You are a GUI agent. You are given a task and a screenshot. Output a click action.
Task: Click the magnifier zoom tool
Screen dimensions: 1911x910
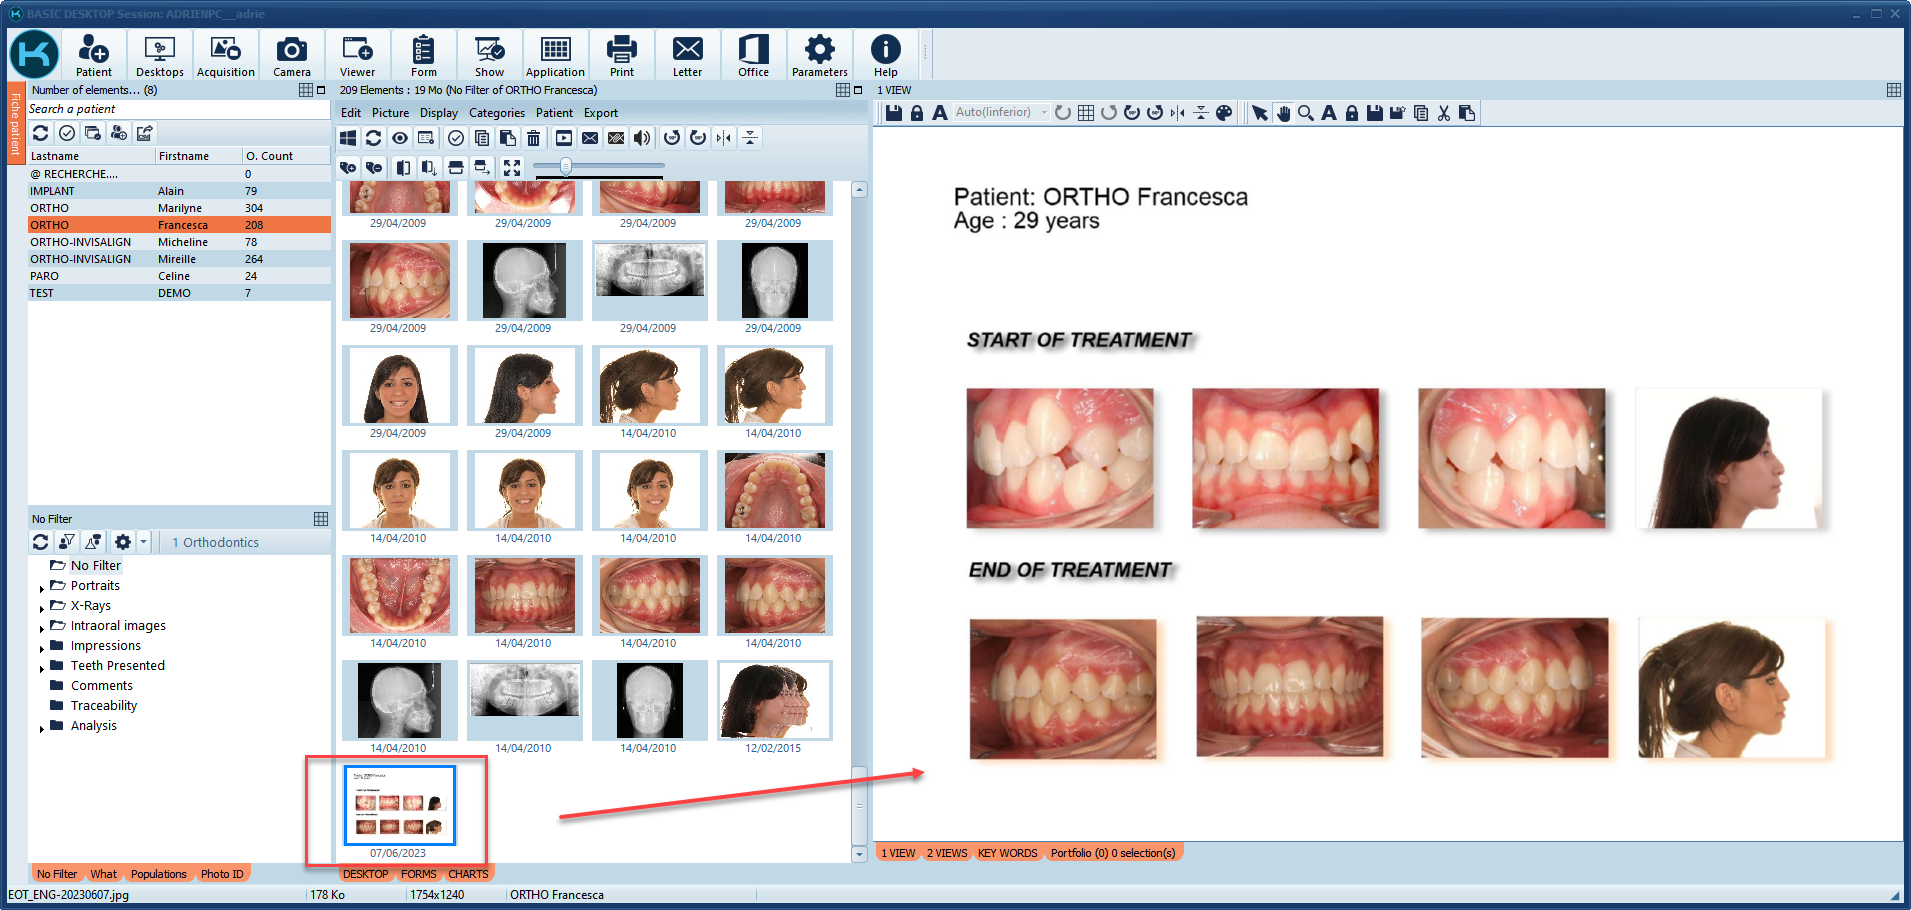[1306, 113]
